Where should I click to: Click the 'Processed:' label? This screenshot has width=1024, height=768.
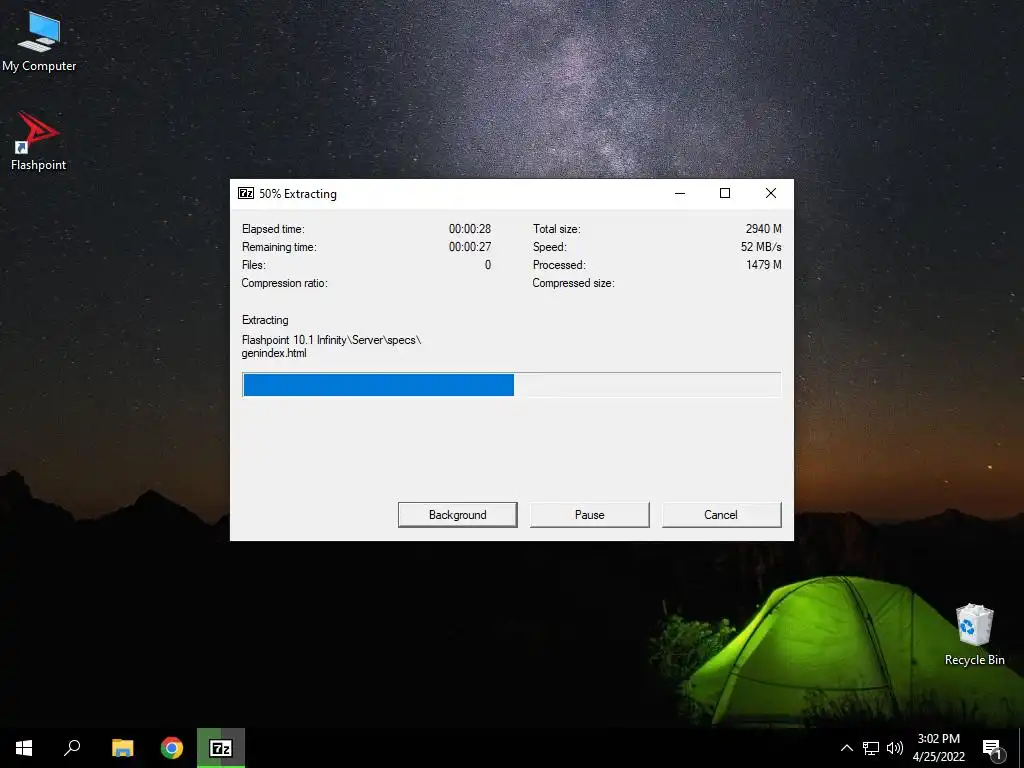point(559,264)
